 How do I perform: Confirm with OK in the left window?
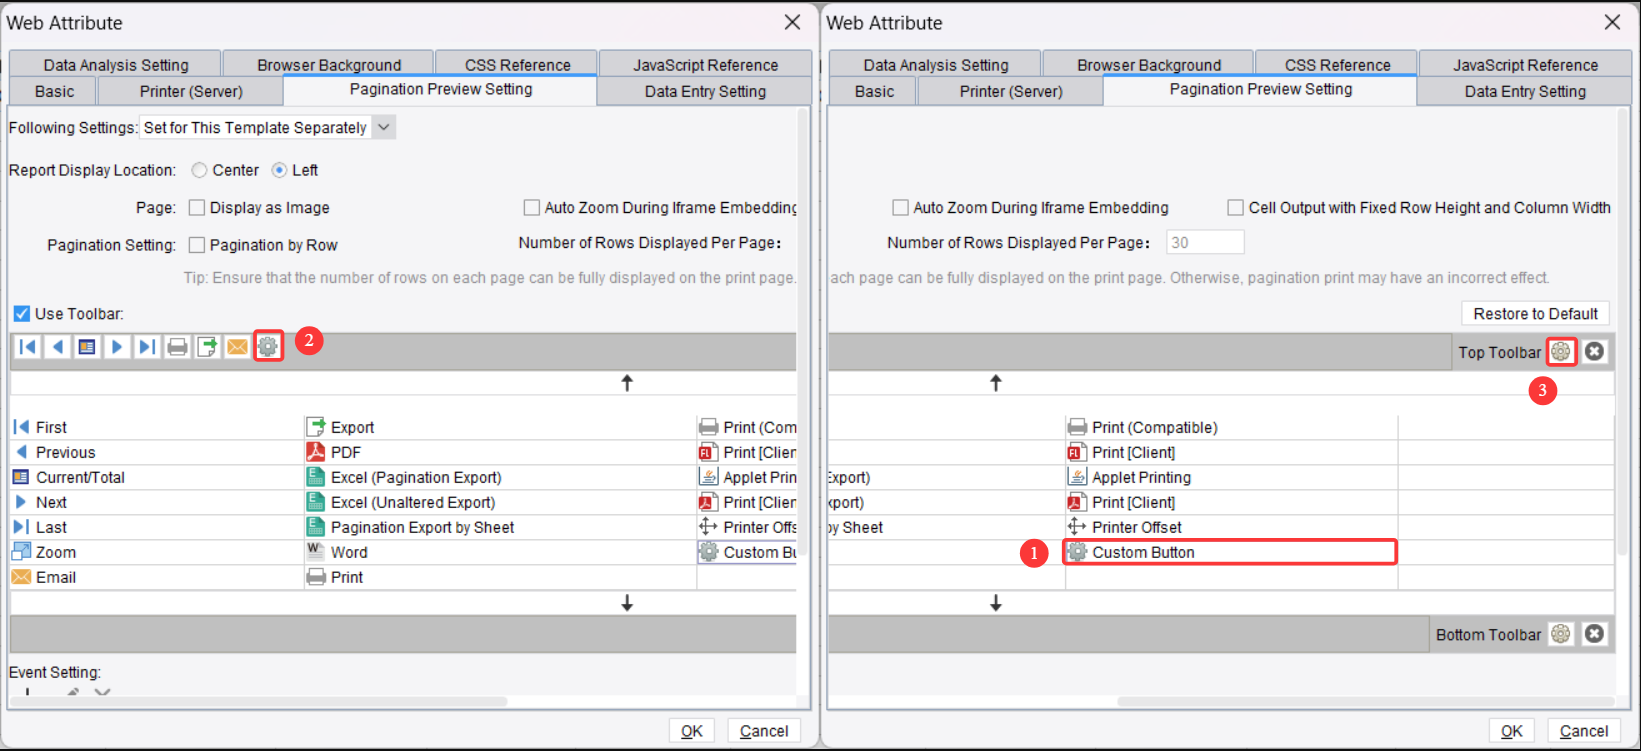click(x=692, y=731)
